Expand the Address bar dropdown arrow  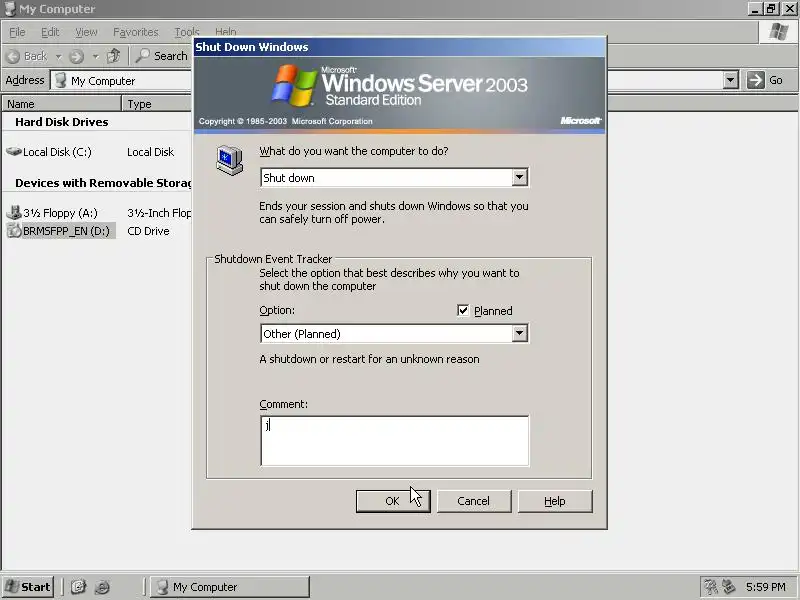coord(731,80)
